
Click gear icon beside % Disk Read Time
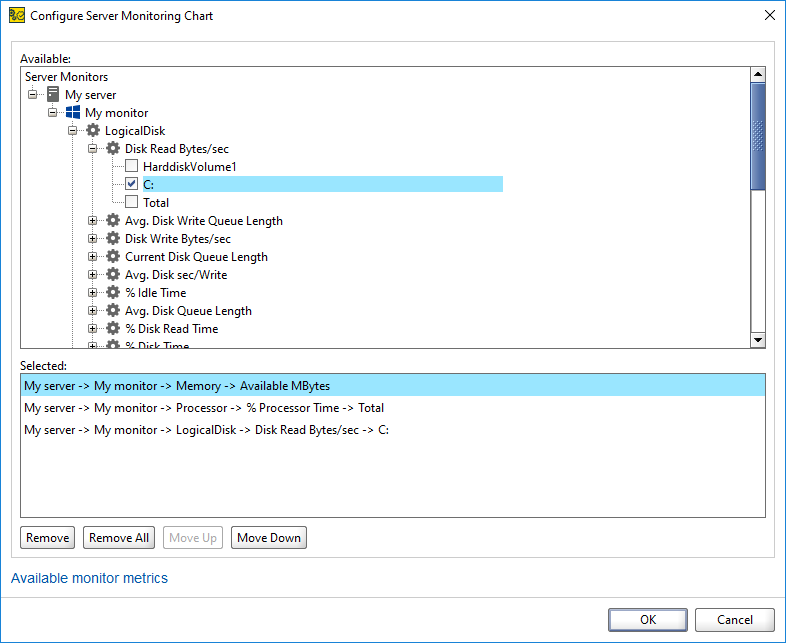[113, 329]
